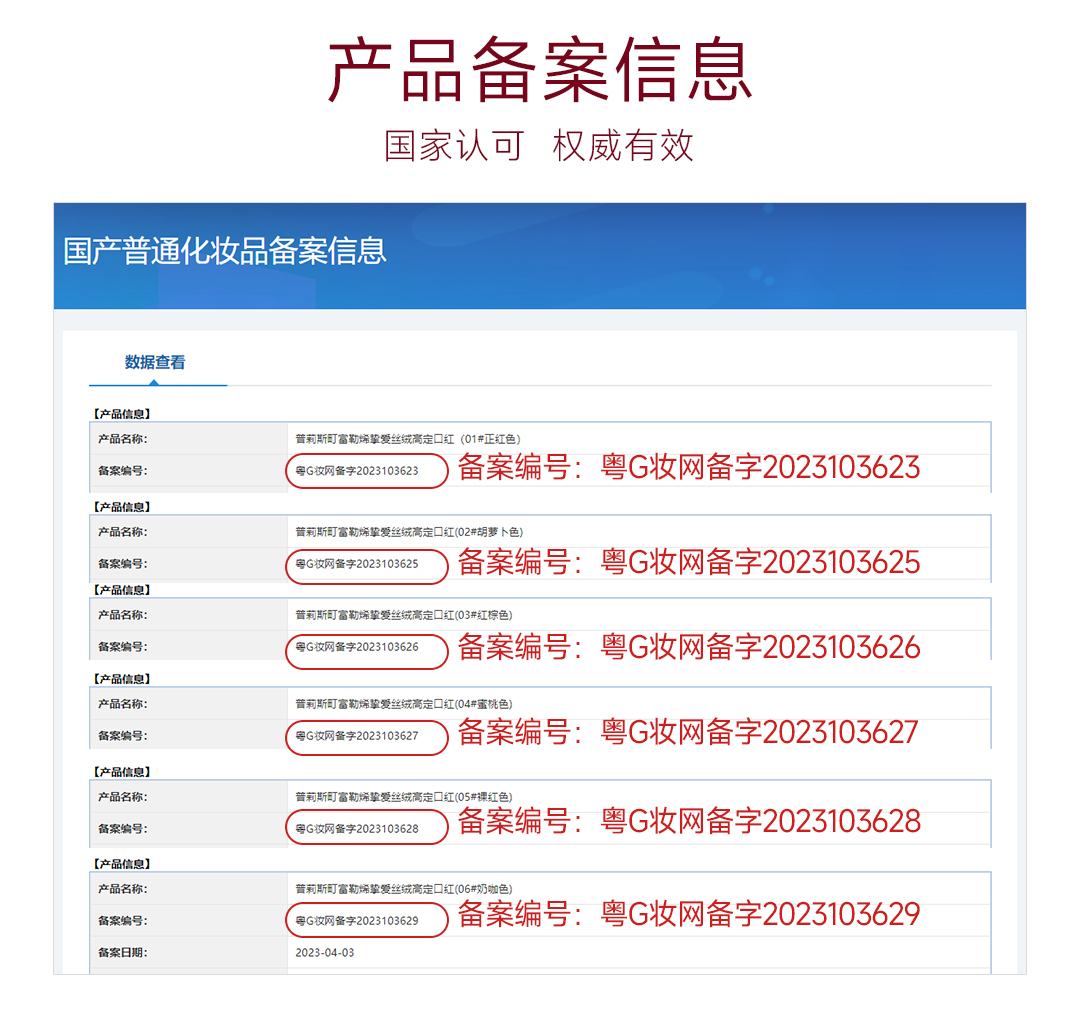Choose product name with 04#蜜桃色
Viewport: 1080px width, 1028px height.
pos(403,704)
